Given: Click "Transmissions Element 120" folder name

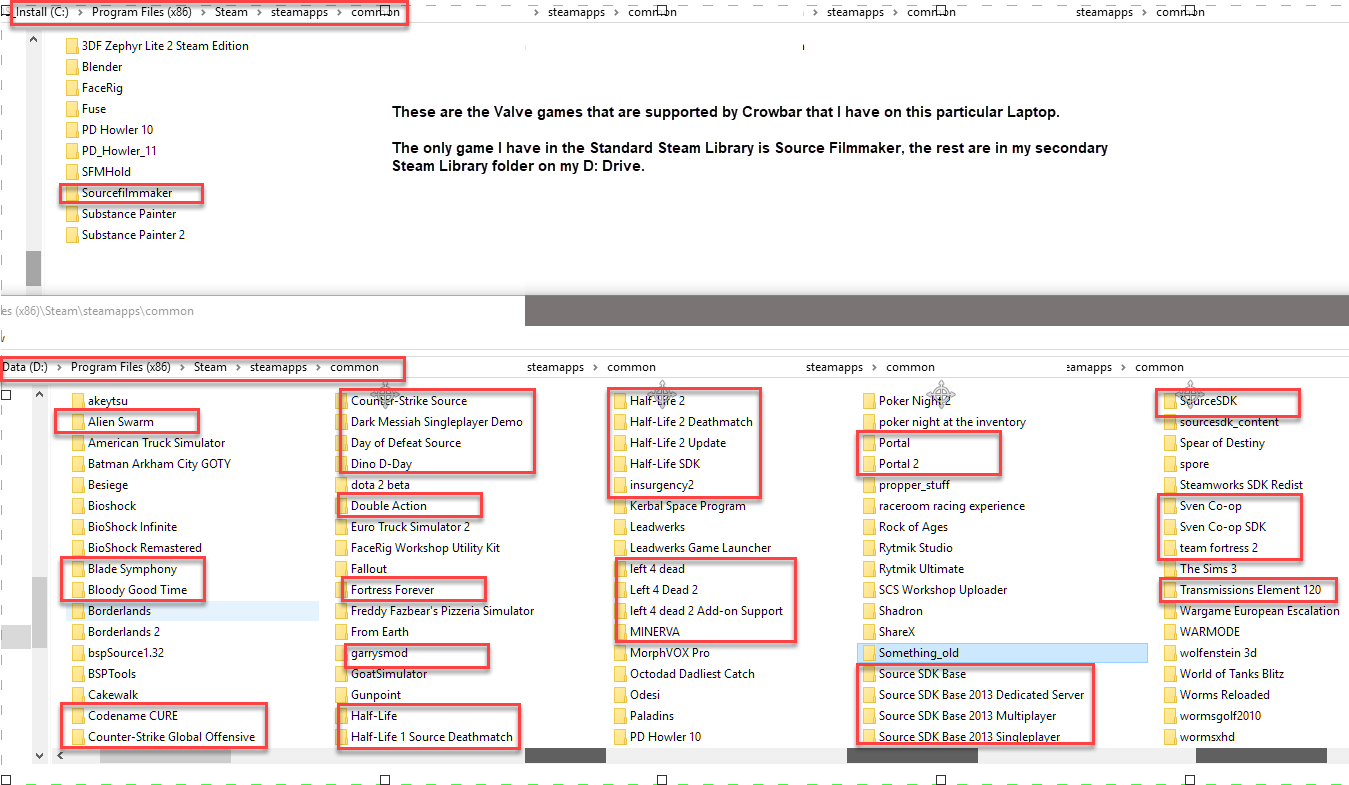Looking at the screenshot, I should point(1250,590).
